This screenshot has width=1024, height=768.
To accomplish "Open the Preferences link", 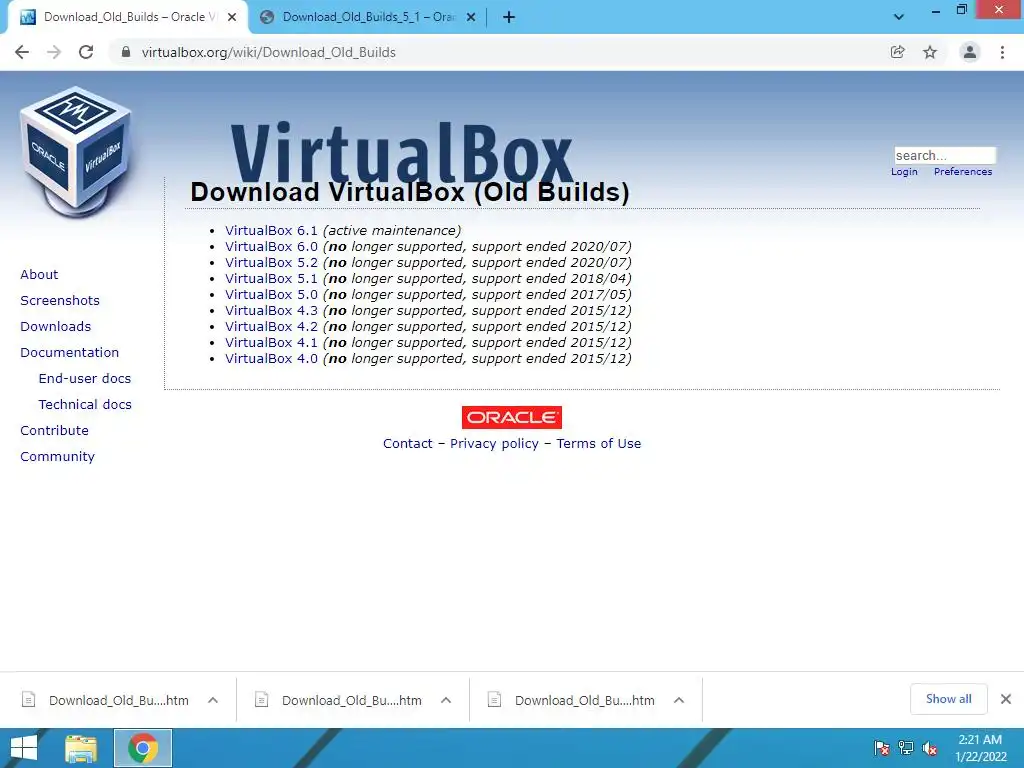I will point(963,172).
